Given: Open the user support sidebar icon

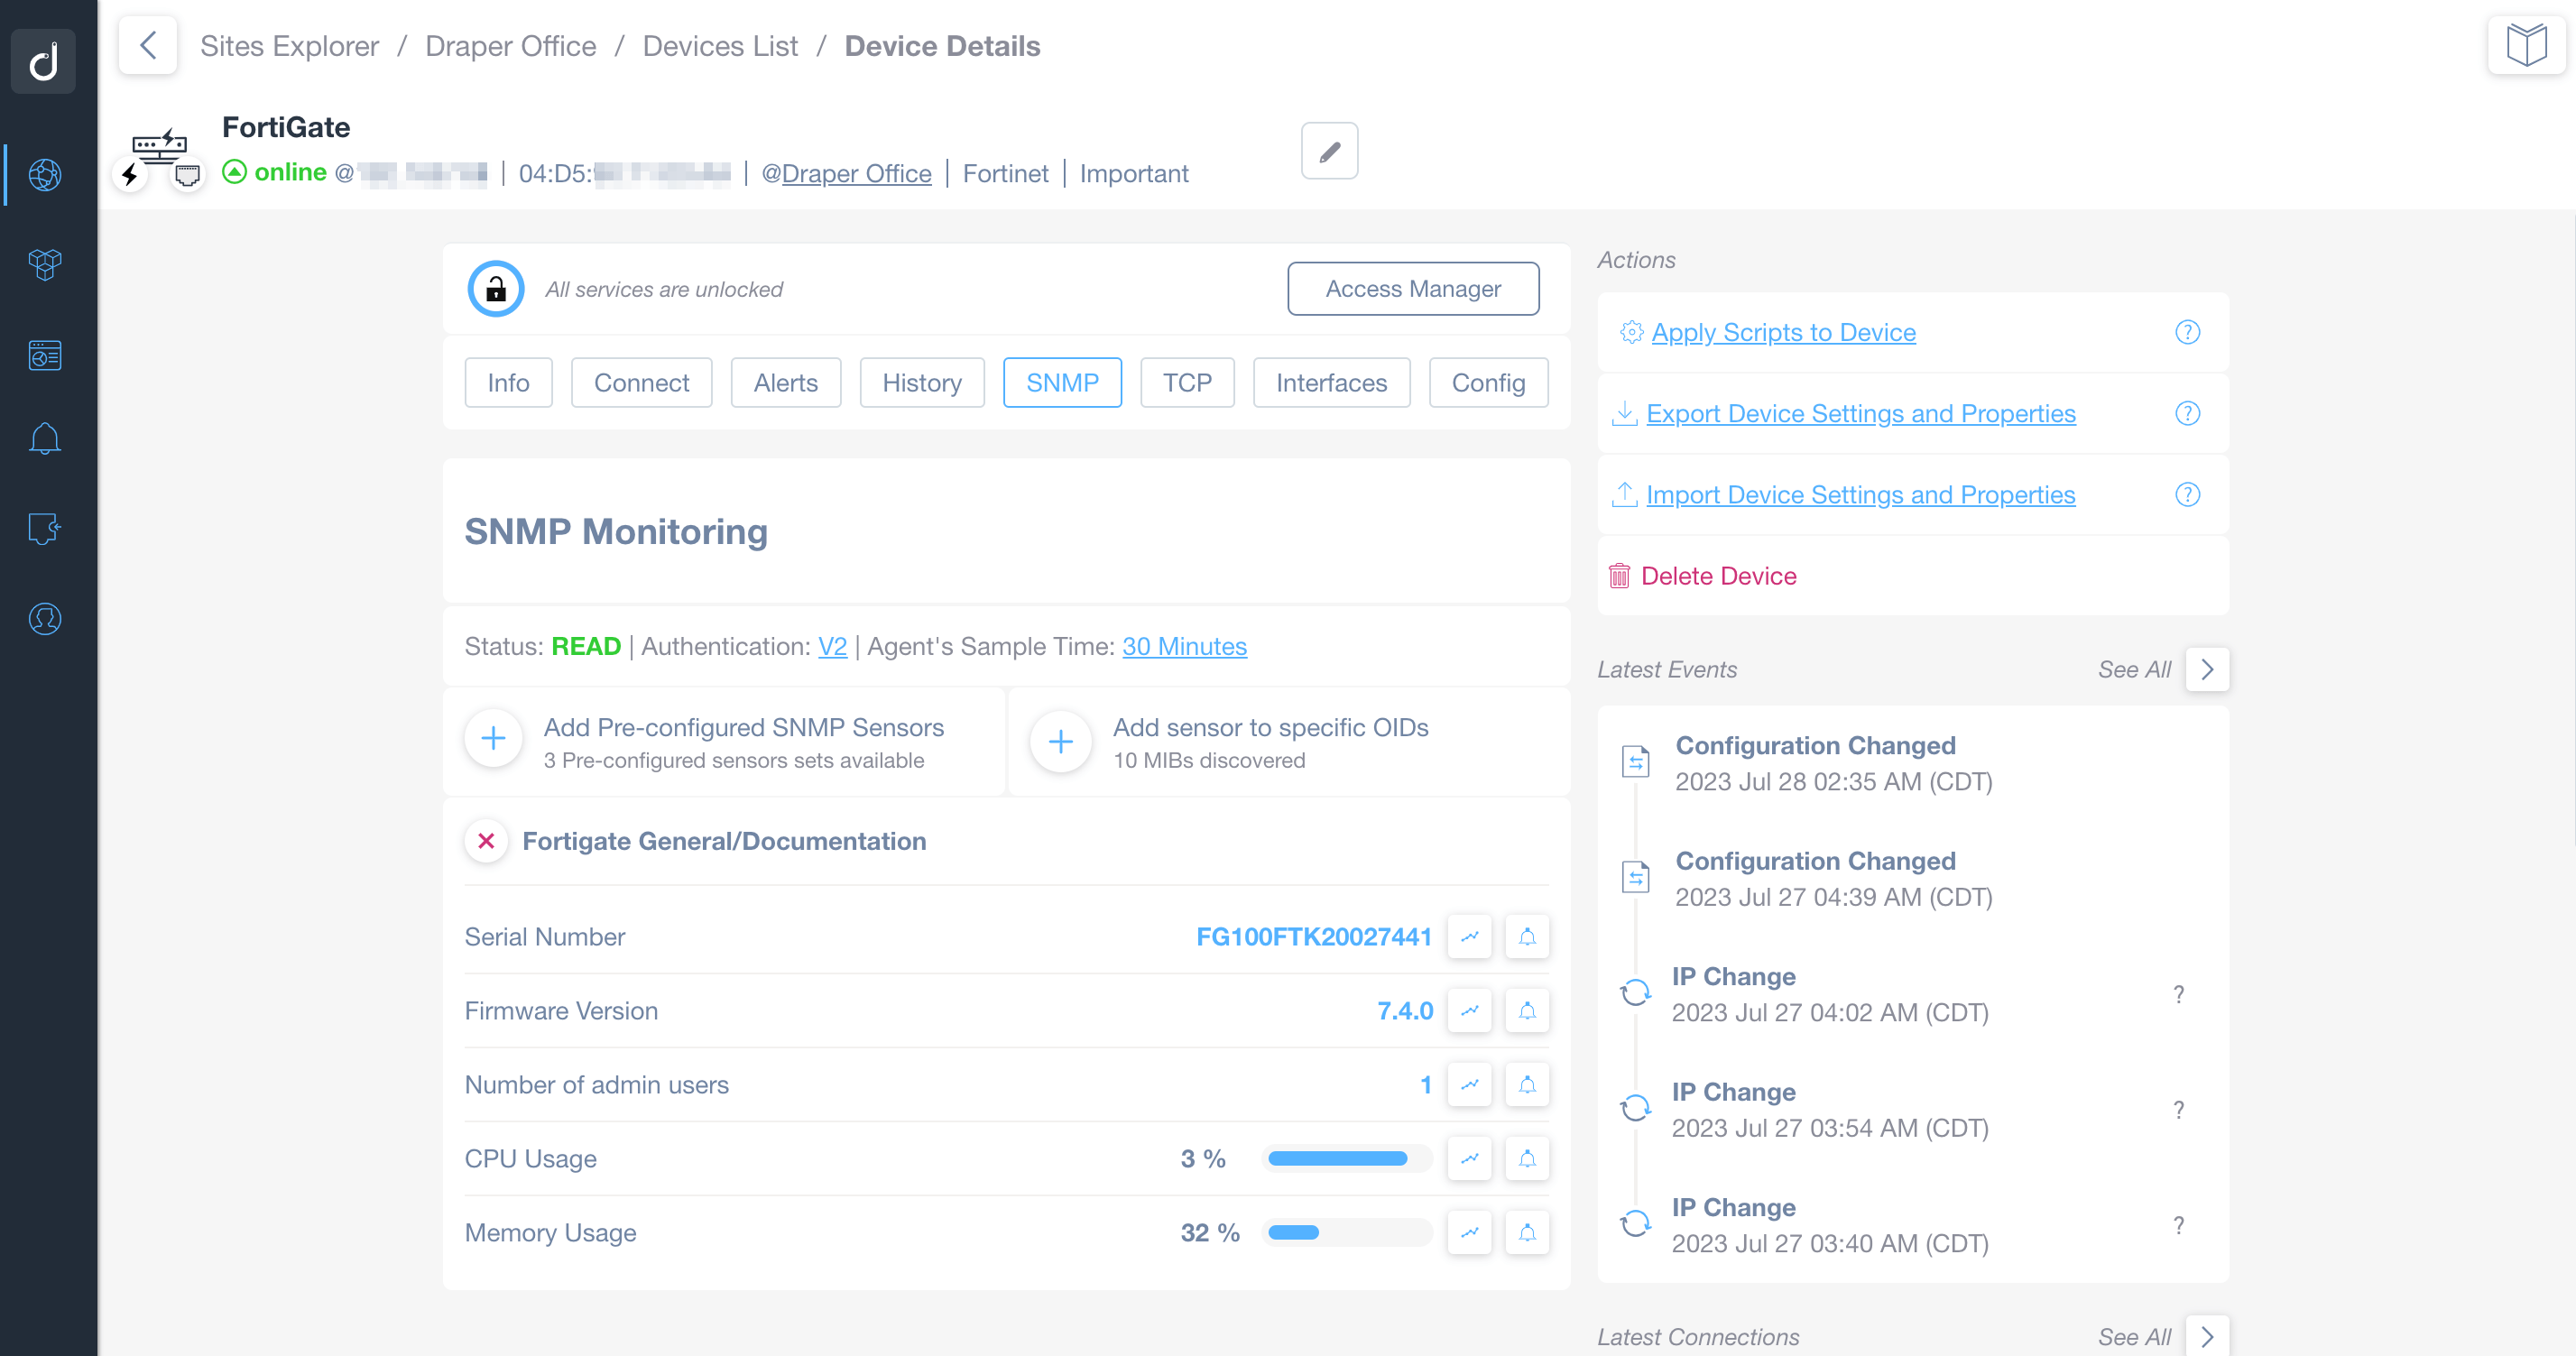Looking at the screenshot, I should coord(45,619).
